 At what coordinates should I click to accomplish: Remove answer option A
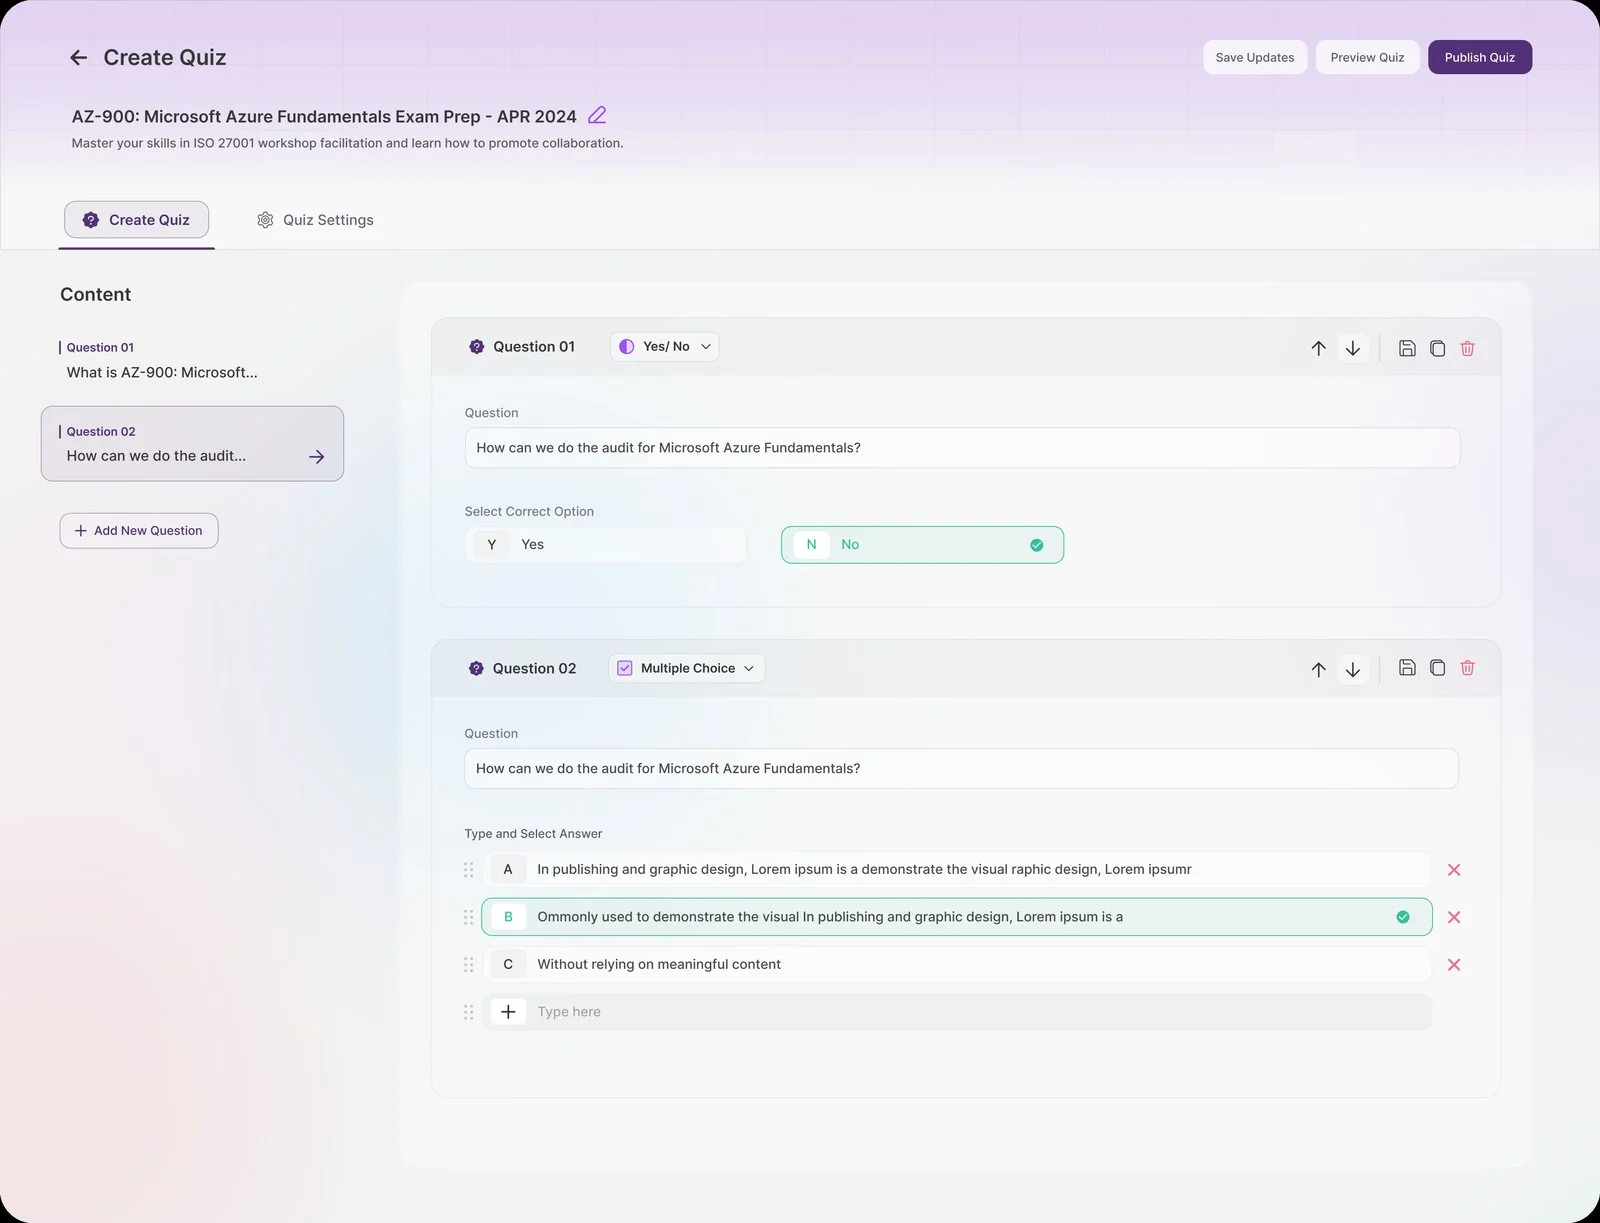[1454, 870]
